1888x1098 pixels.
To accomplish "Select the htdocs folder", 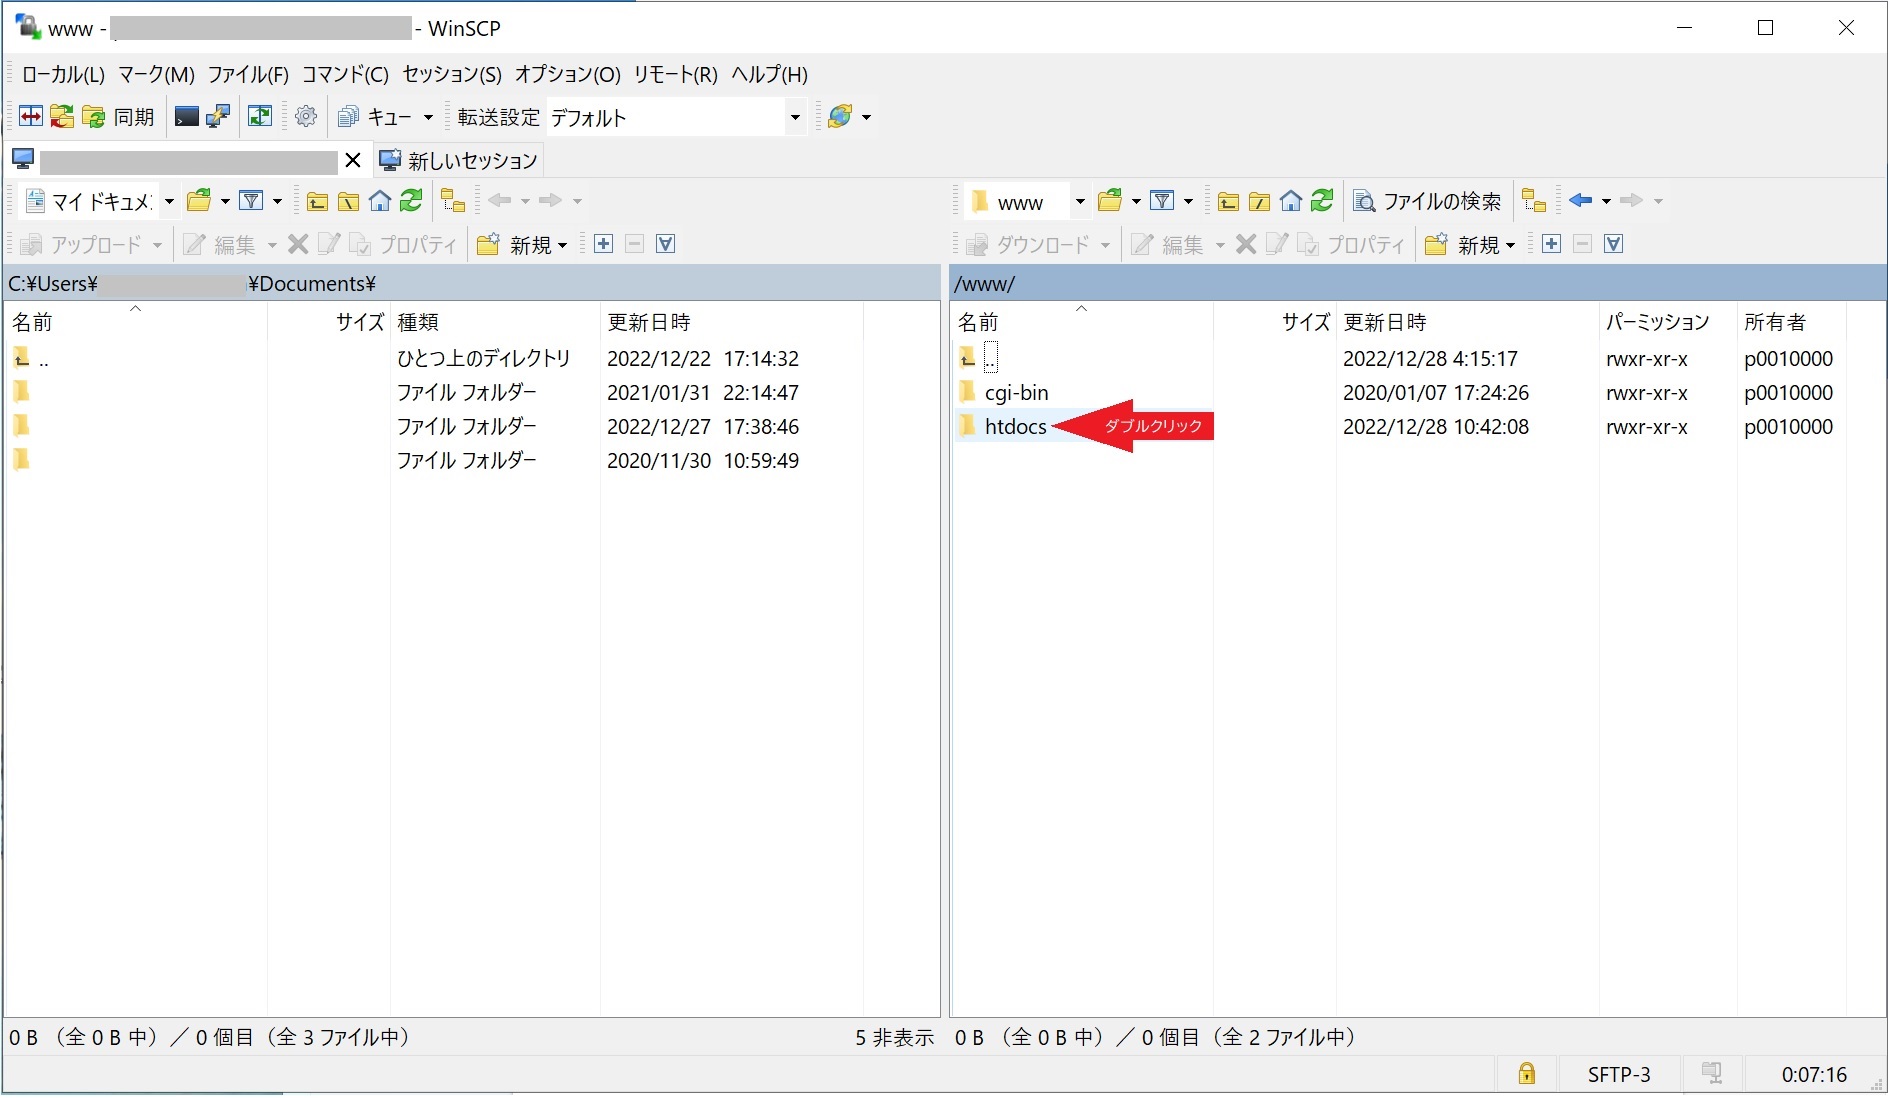I will click(x=1015, y=427).
